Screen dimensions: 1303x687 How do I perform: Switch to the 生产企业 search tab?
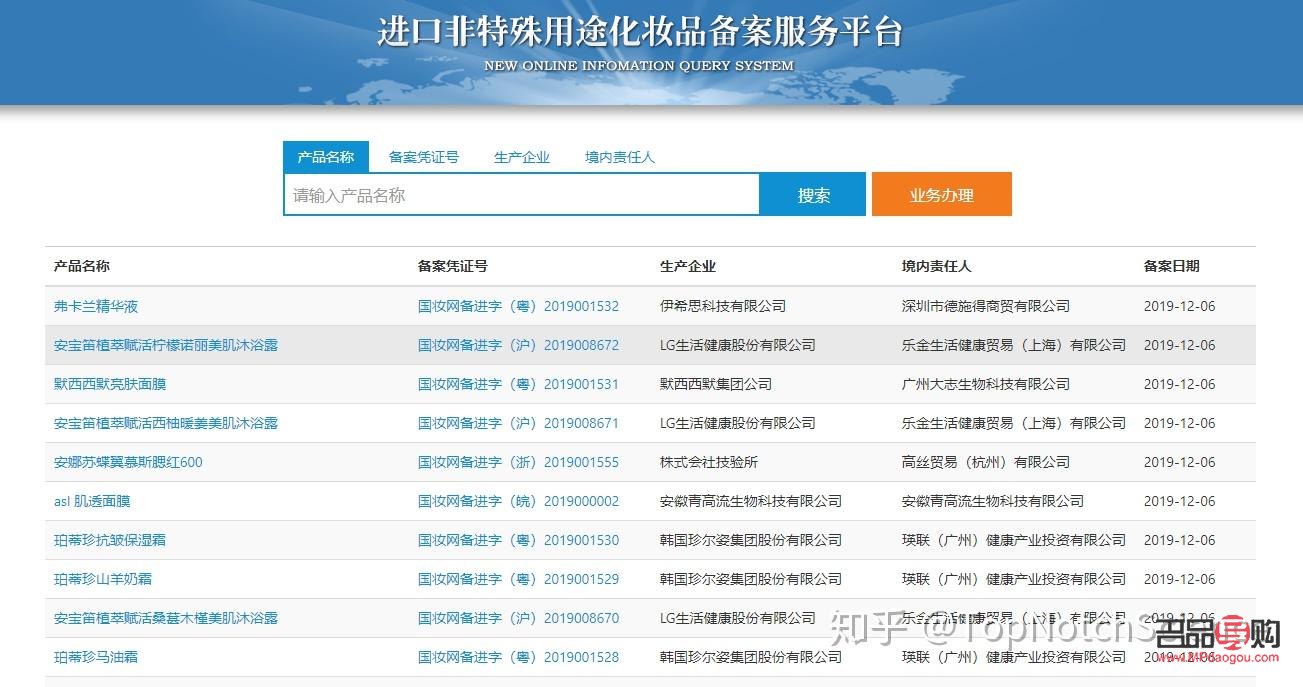521,156
